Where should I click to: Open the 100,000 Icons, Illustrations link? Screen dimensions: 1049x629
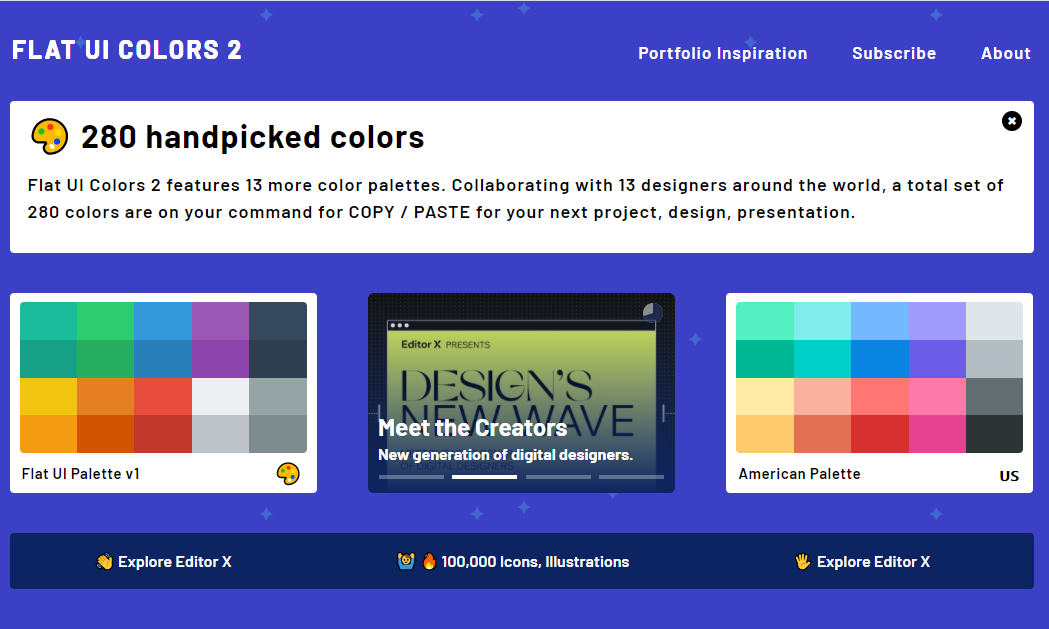click(x=535, y=562)
